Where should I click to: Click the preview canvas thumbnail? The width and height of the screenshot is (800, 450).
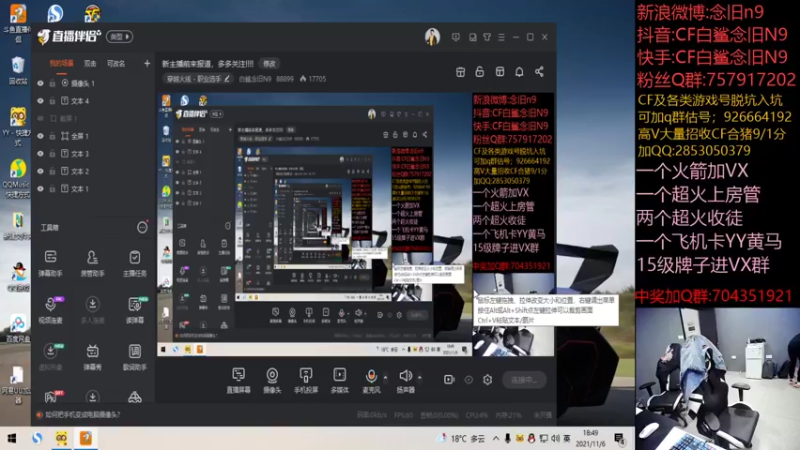click(356, 224)
